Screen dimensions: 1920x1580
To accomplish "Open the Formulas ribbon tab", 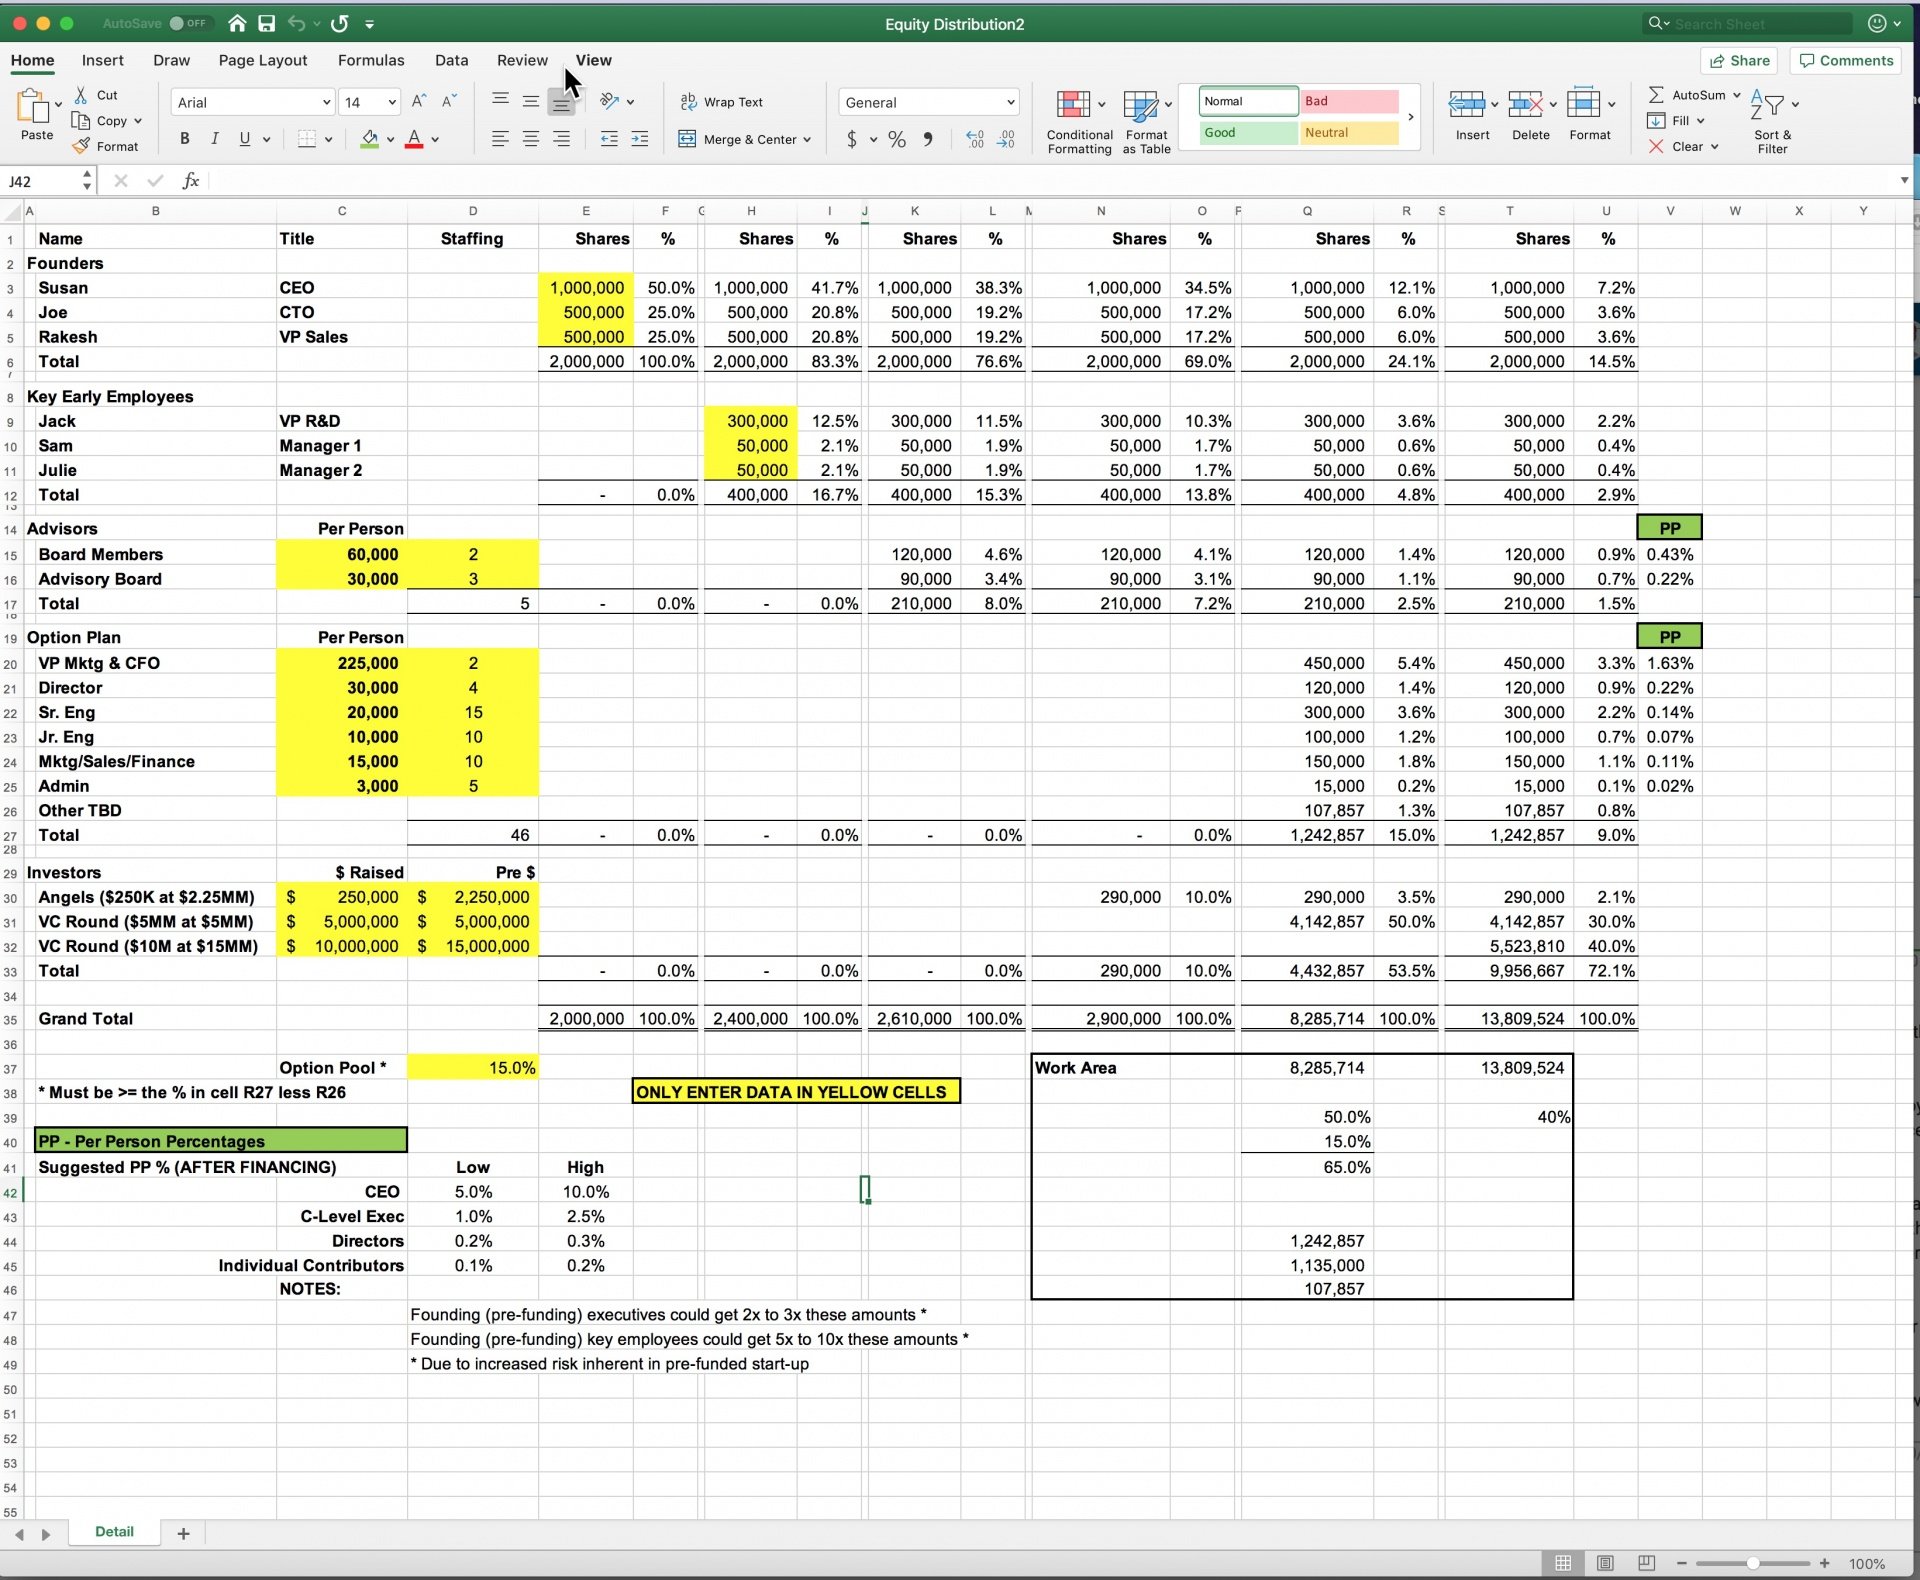I will 371,60.
